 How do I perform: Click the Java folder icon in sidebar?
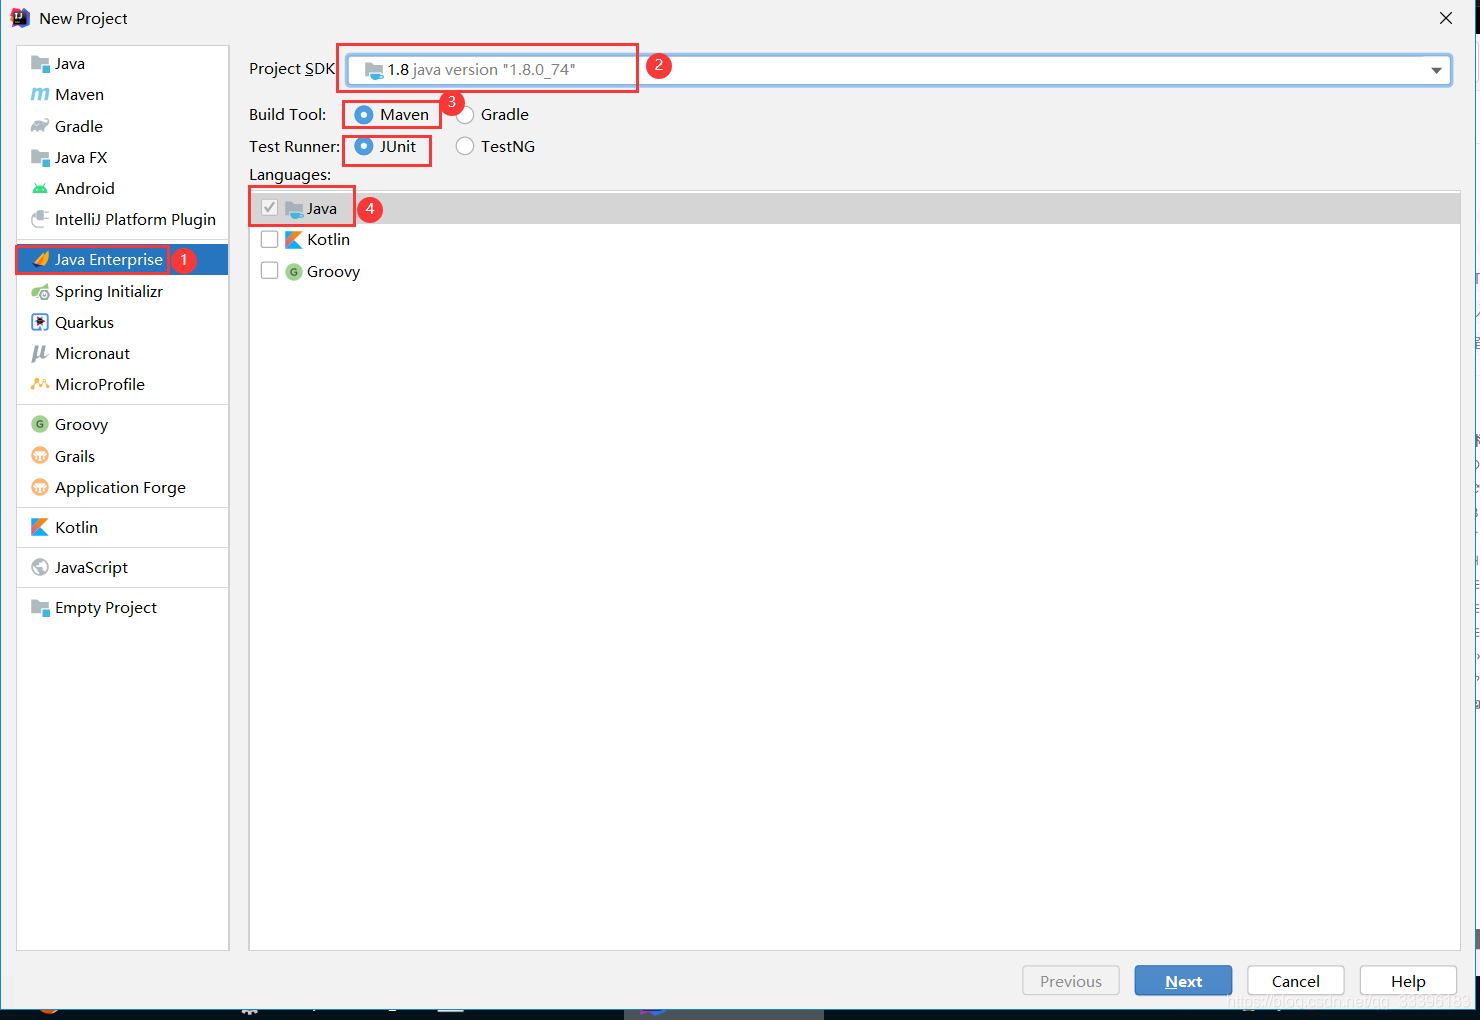coord(40,64)
